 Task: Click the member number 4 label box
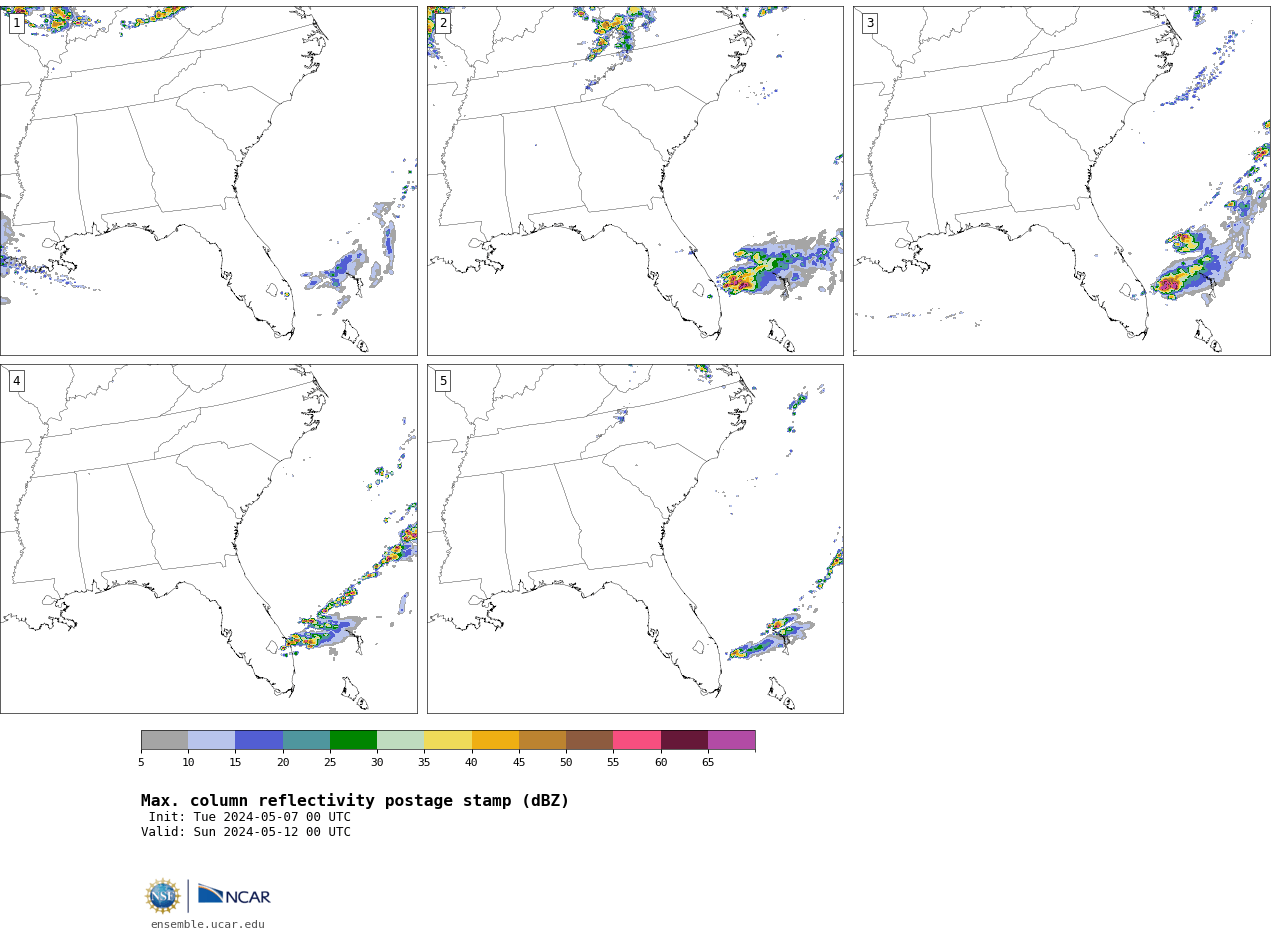pos(16,381)
